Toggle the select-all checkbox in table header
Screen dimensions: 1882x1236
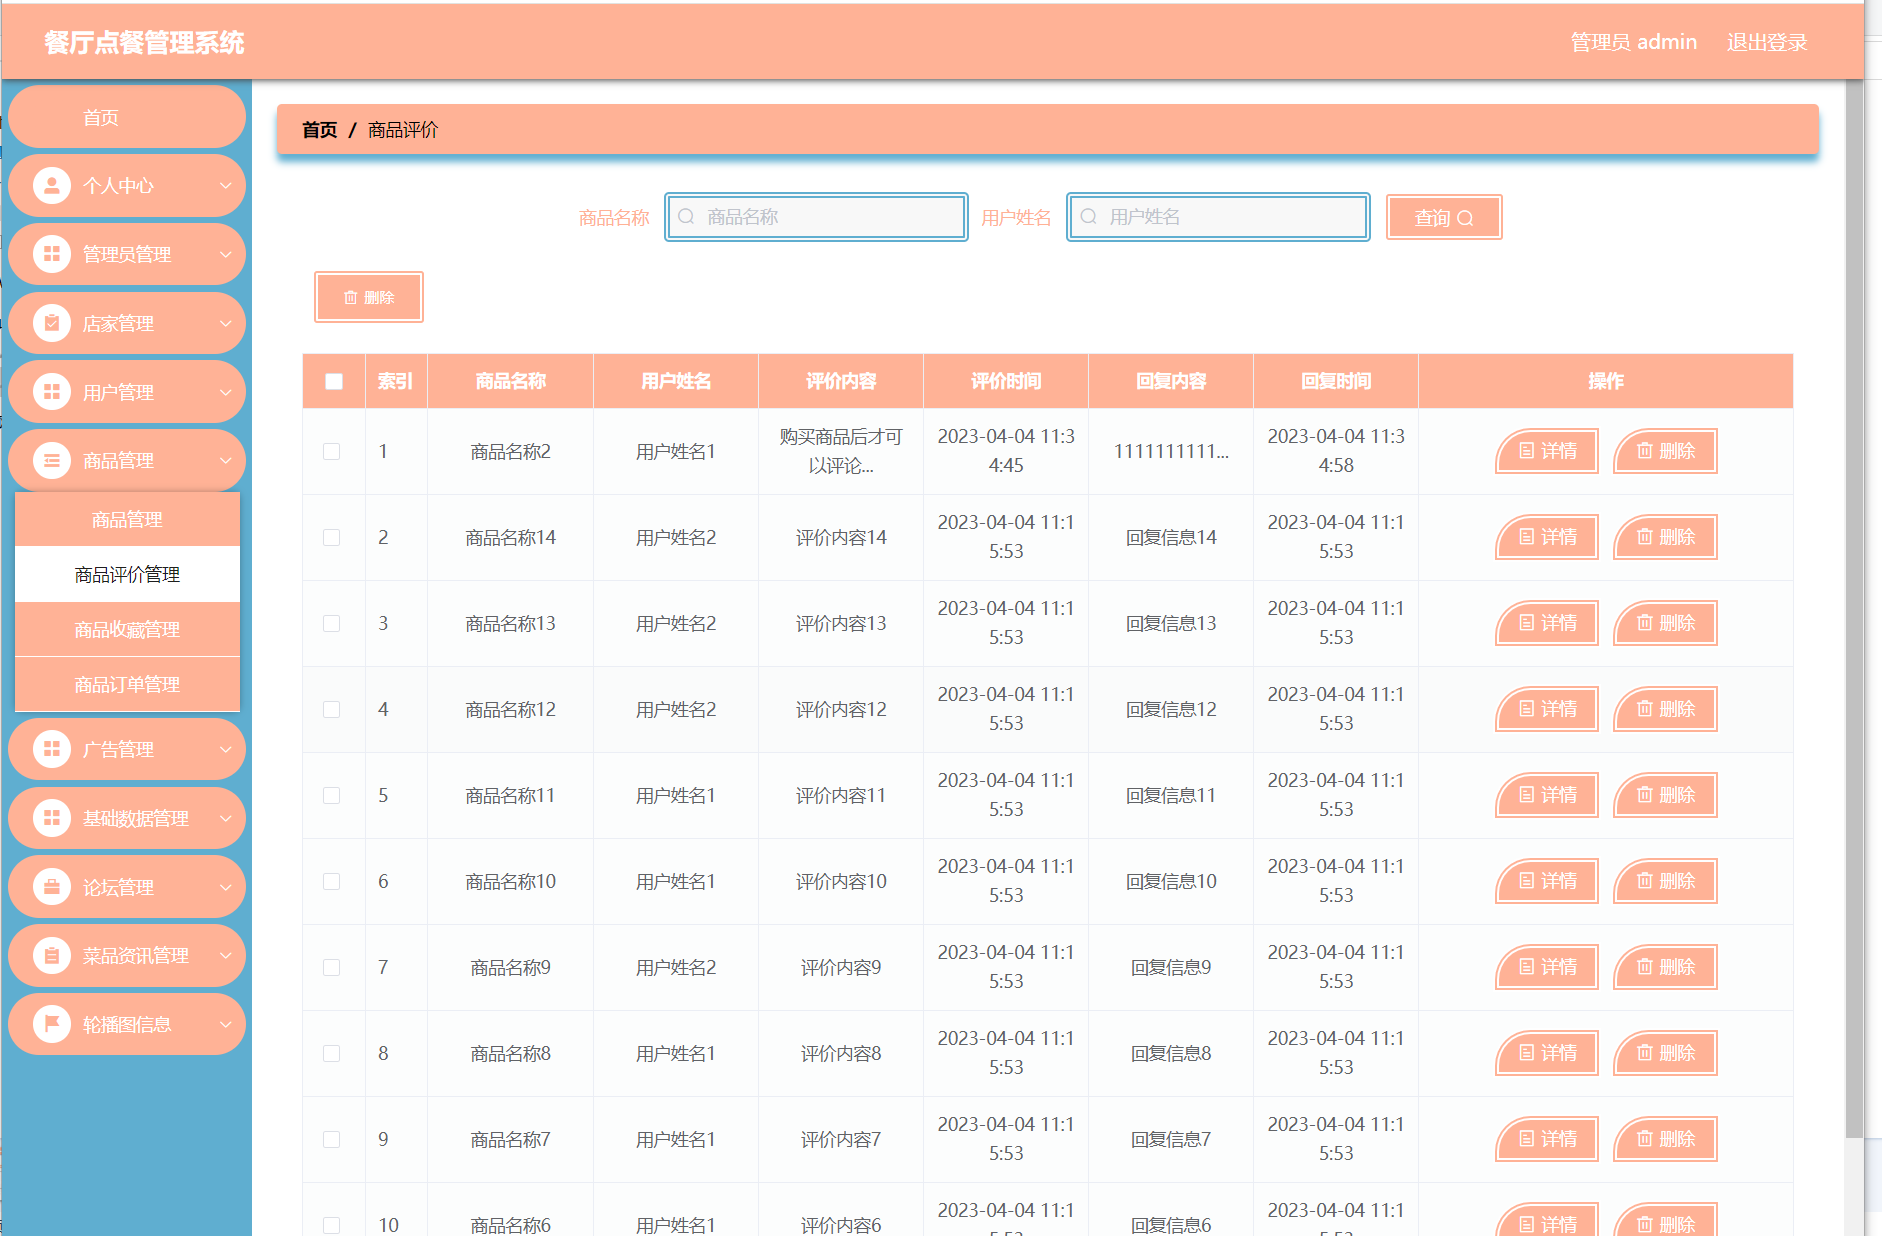click(334, 381)
